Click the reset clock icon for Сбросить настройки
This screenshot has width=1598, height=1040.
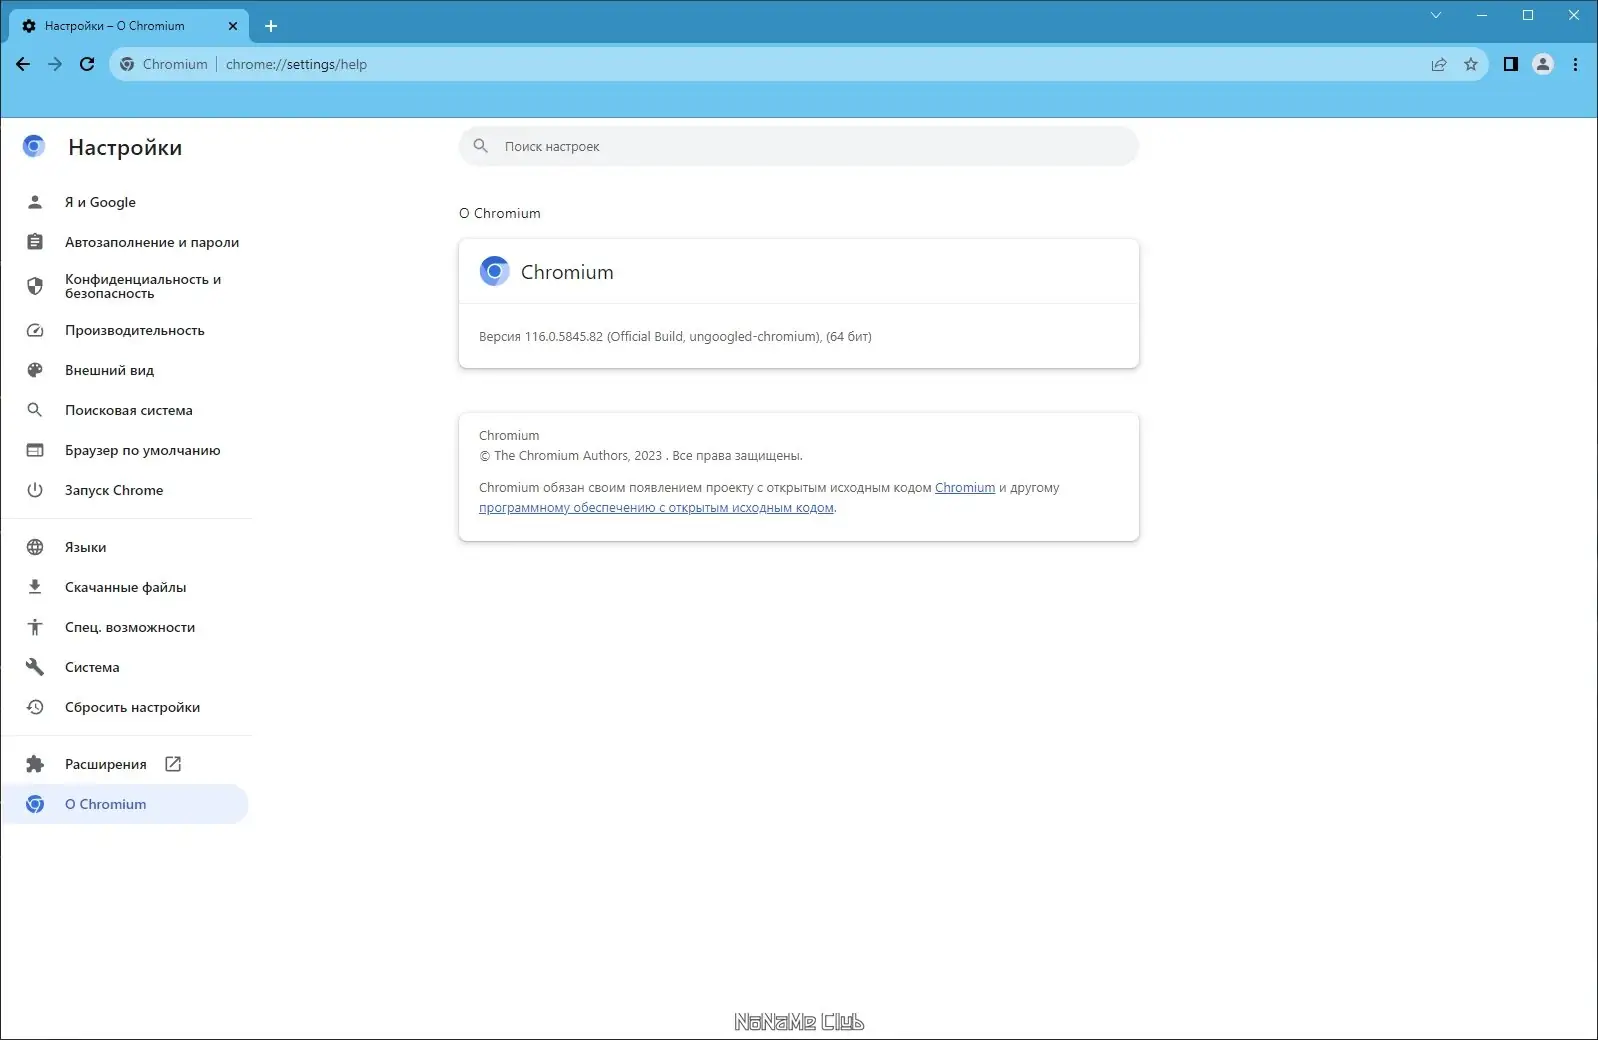coord(35,707)
